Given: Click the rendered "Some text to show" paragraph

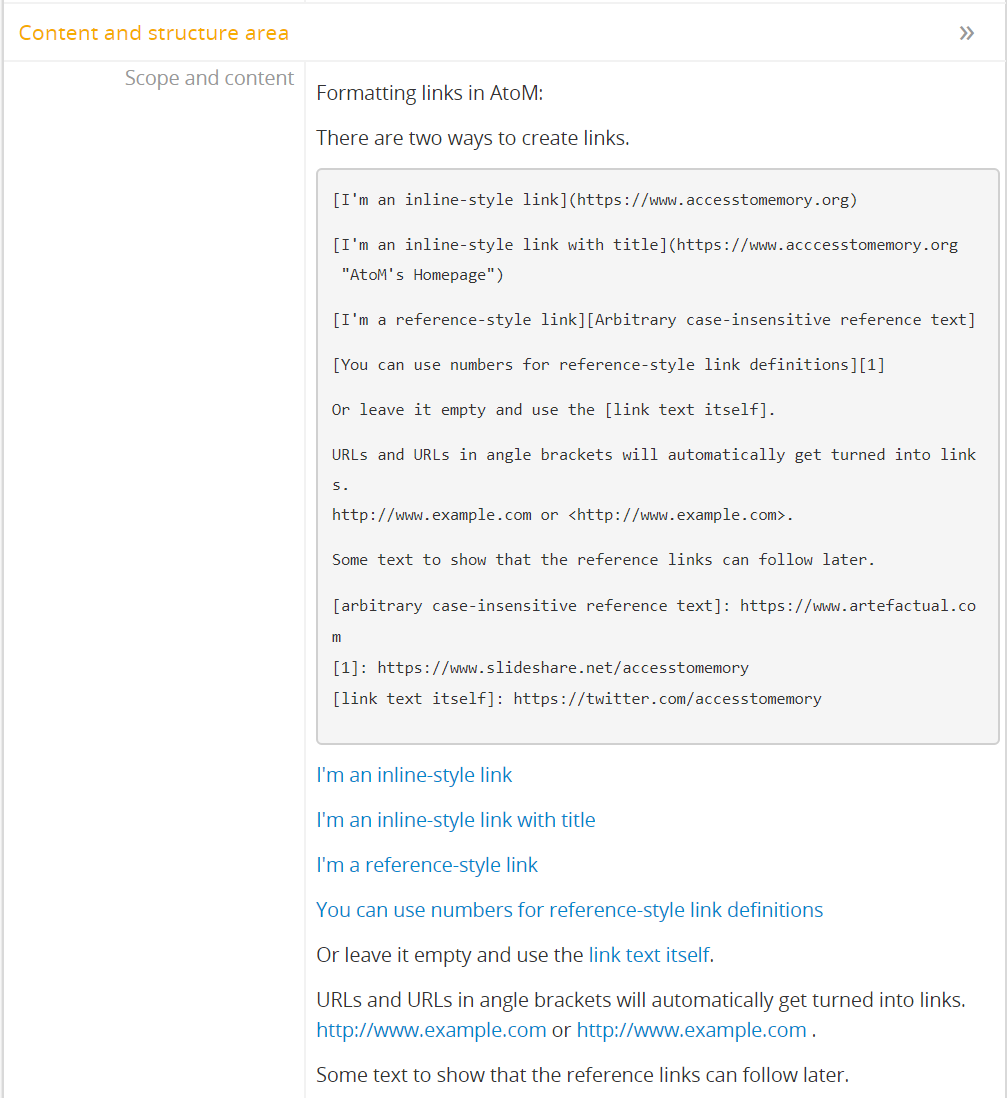Looking at the screenshot, I should (582, 1075).
